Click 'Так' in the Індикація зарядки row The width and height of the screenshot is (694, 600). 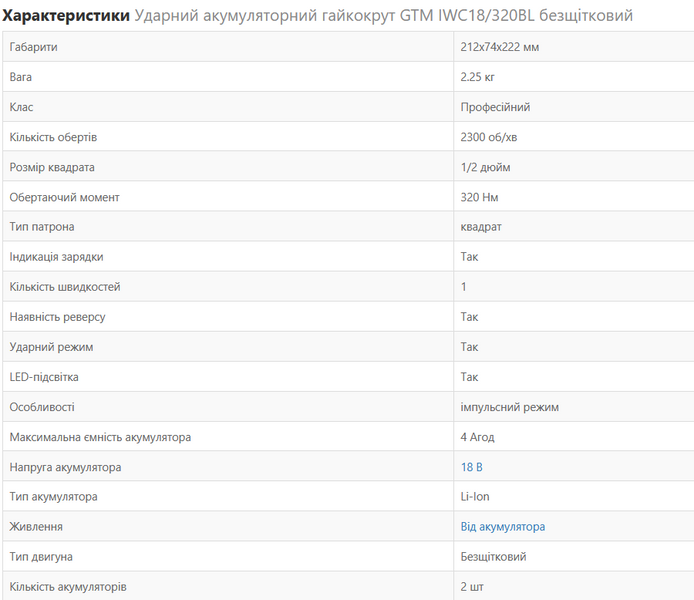click(469, 257)
